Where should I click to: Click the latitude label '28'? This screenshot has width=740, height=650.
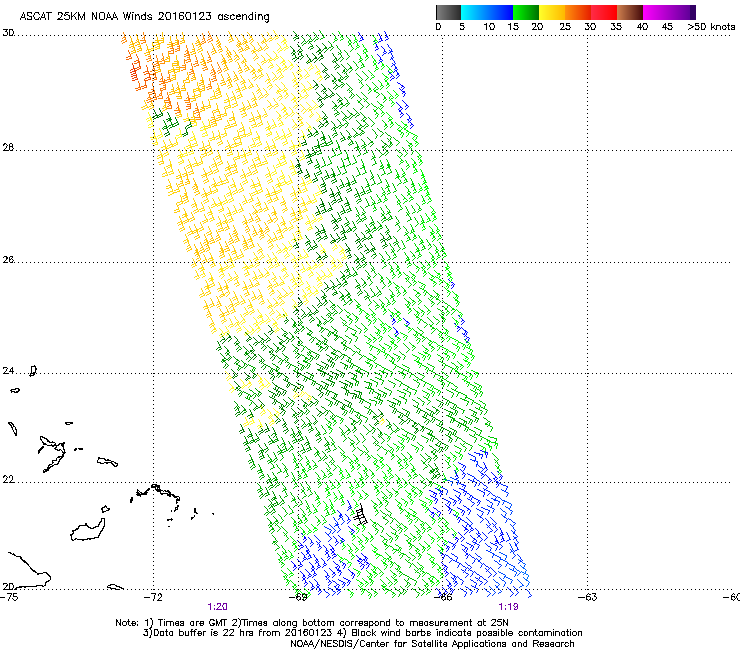point(8,148)
